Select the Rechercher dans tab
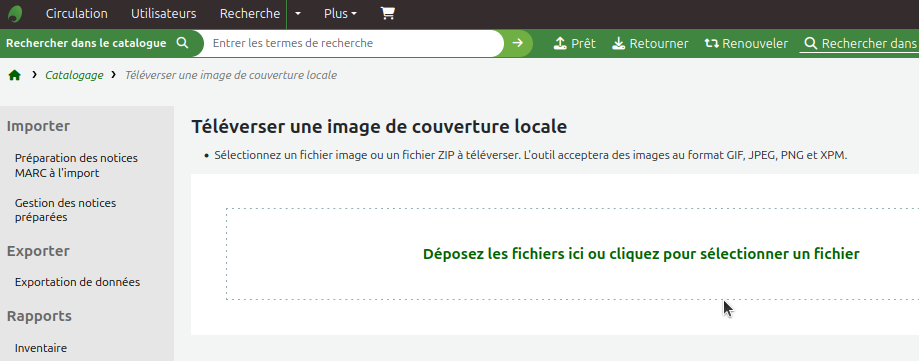This screenshot has height=361, width=919. (859, 43)
